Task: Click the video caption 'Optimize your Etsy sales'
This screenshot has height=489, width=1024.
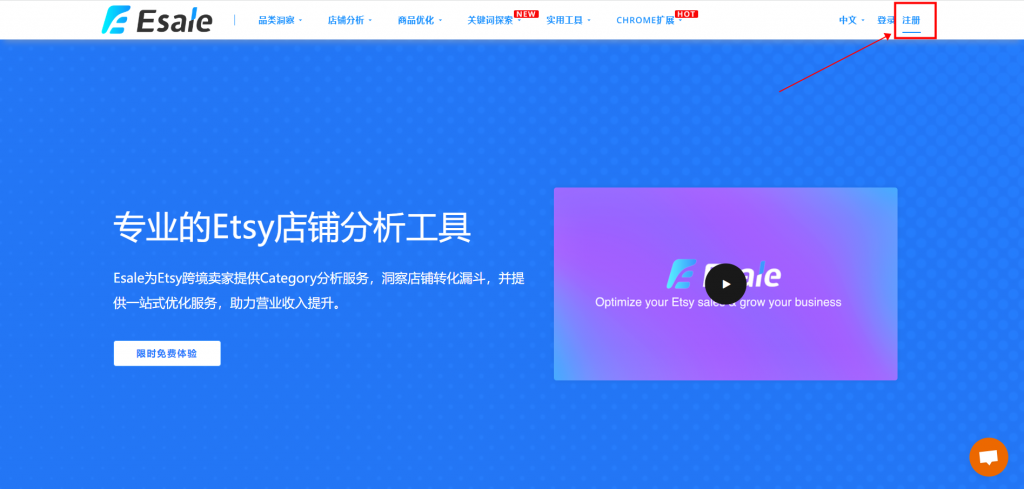Action: (718, 302)
